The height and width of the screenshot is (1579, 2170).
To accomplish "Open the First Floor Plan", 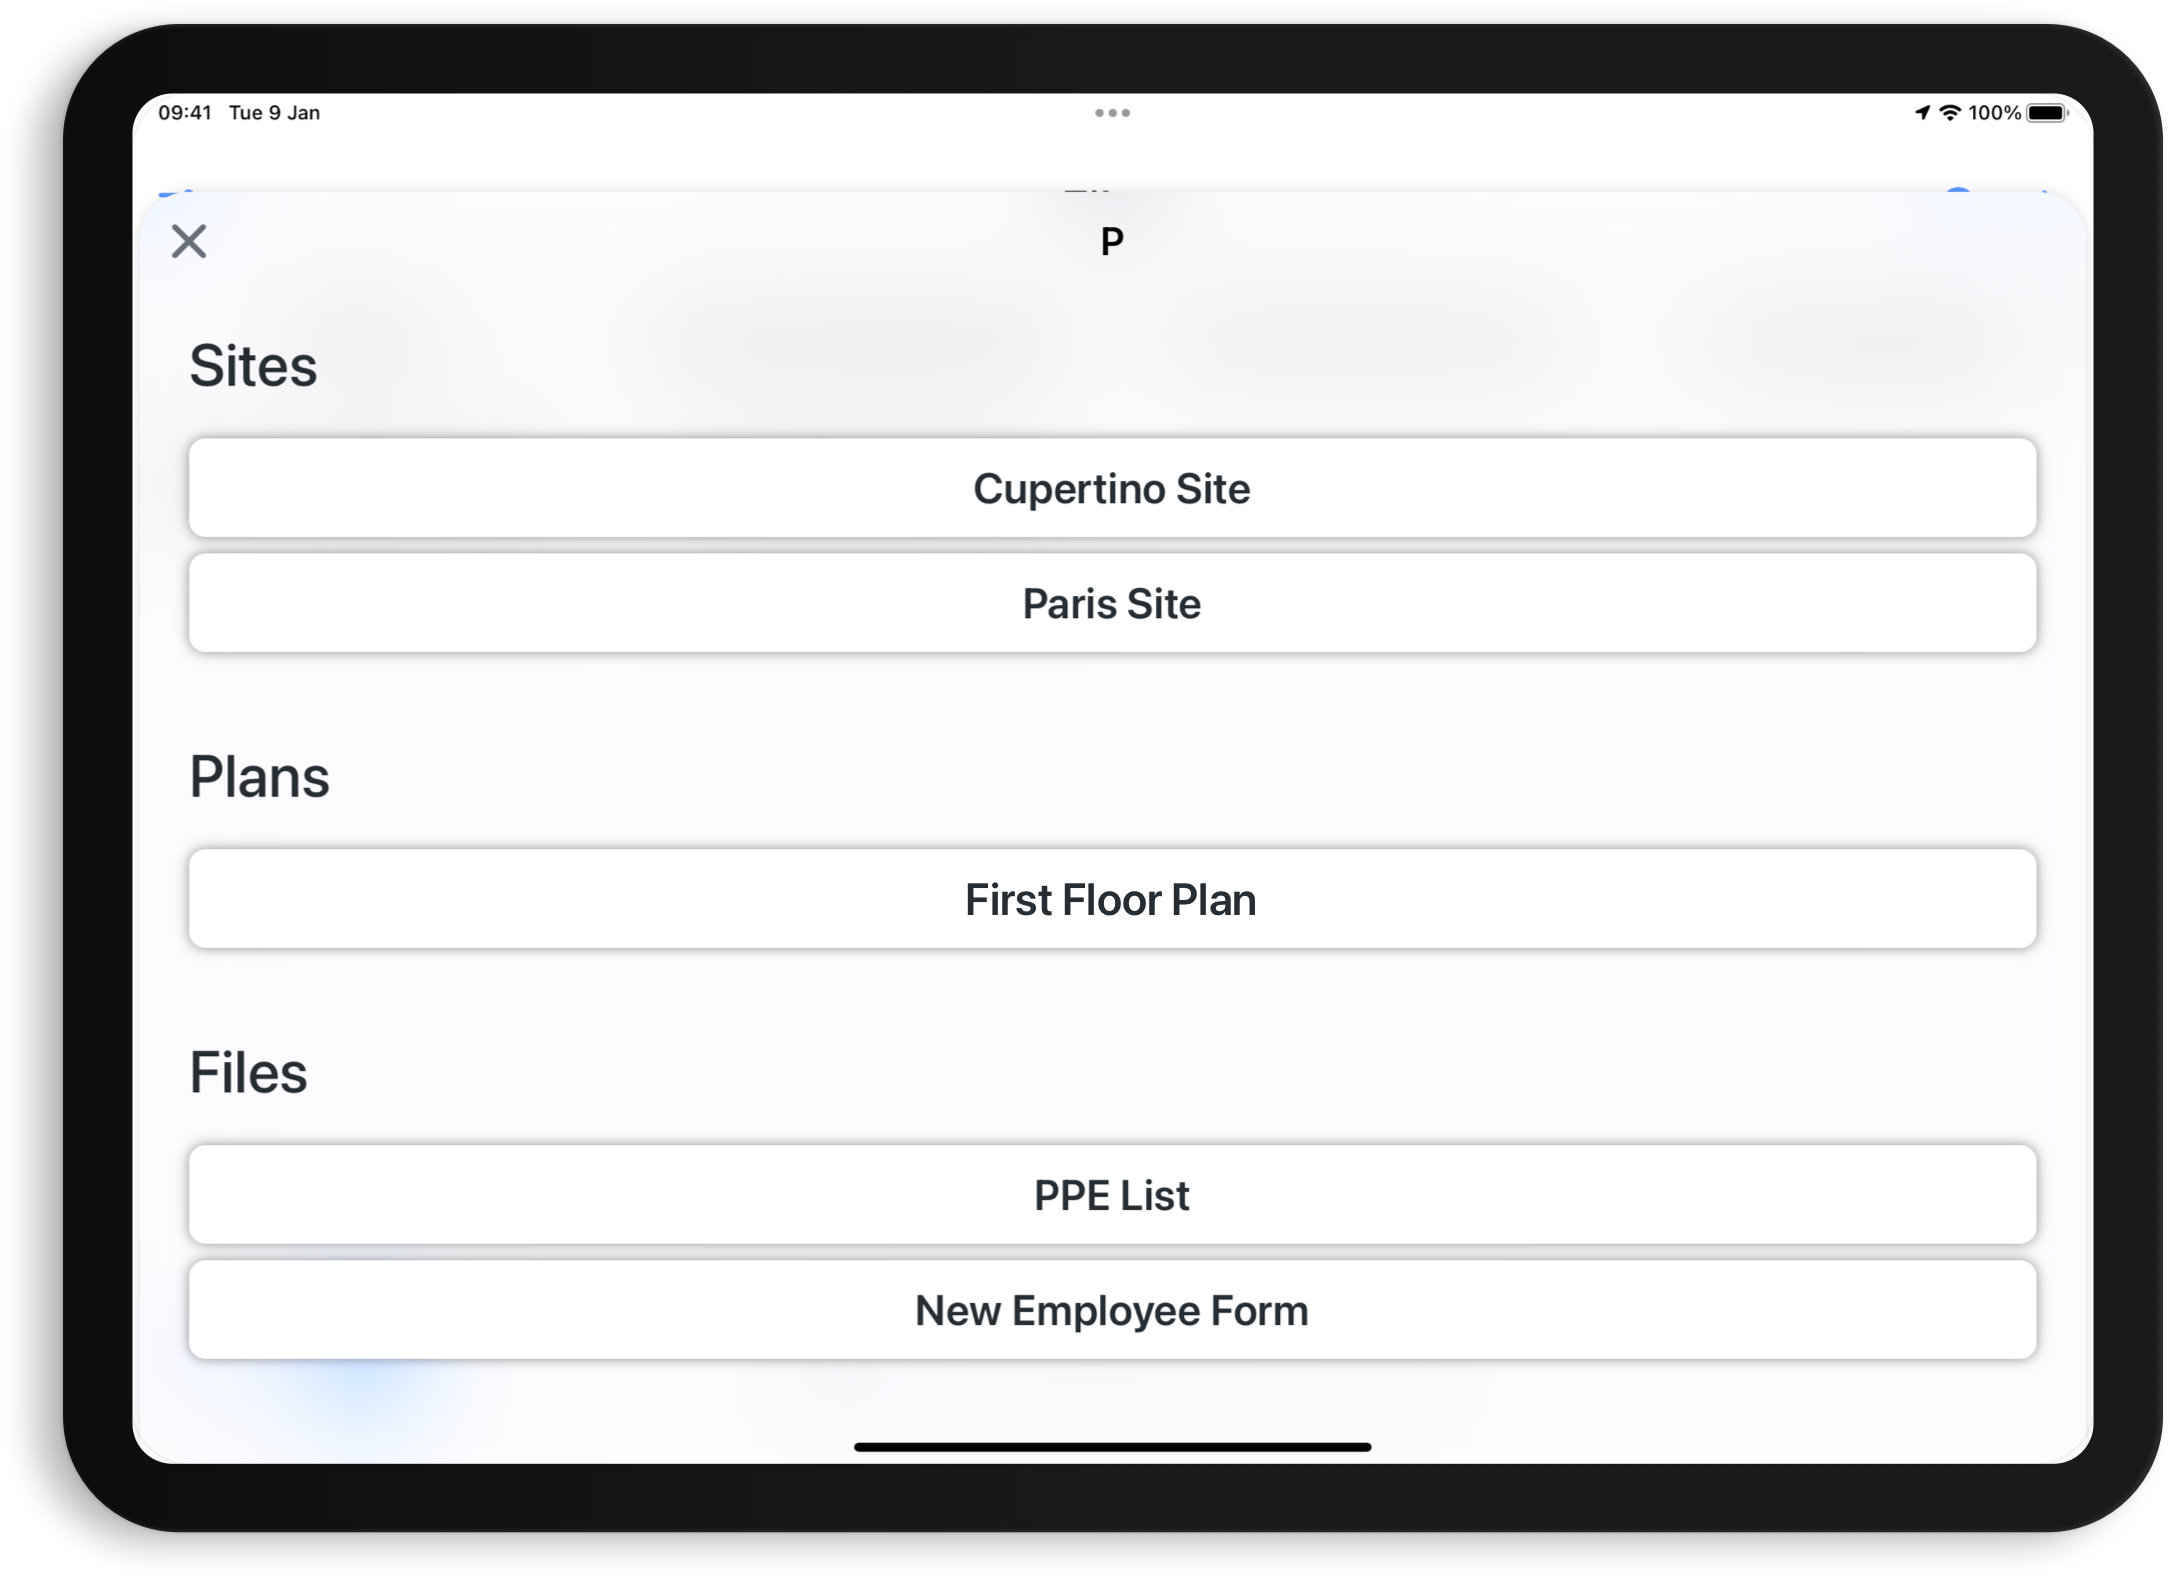I will (x=1112, y=899).
